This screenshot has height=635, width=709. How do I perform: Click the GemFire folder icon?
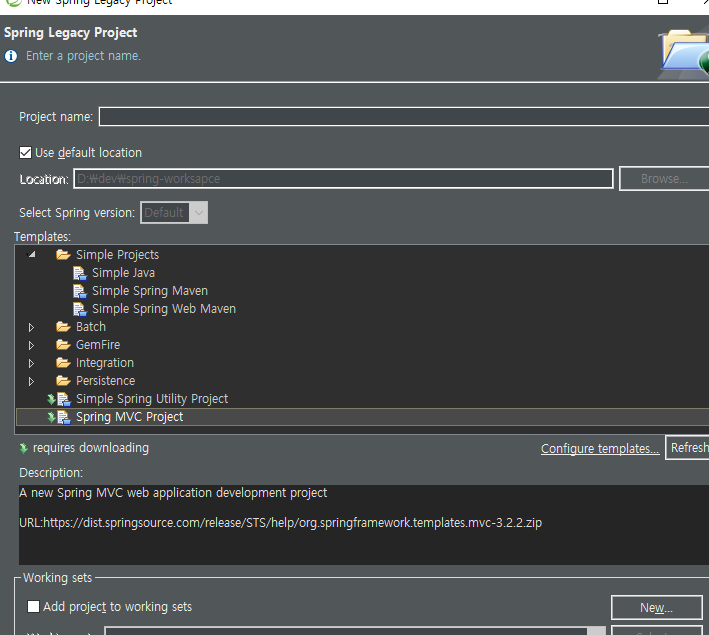point(63,345)
